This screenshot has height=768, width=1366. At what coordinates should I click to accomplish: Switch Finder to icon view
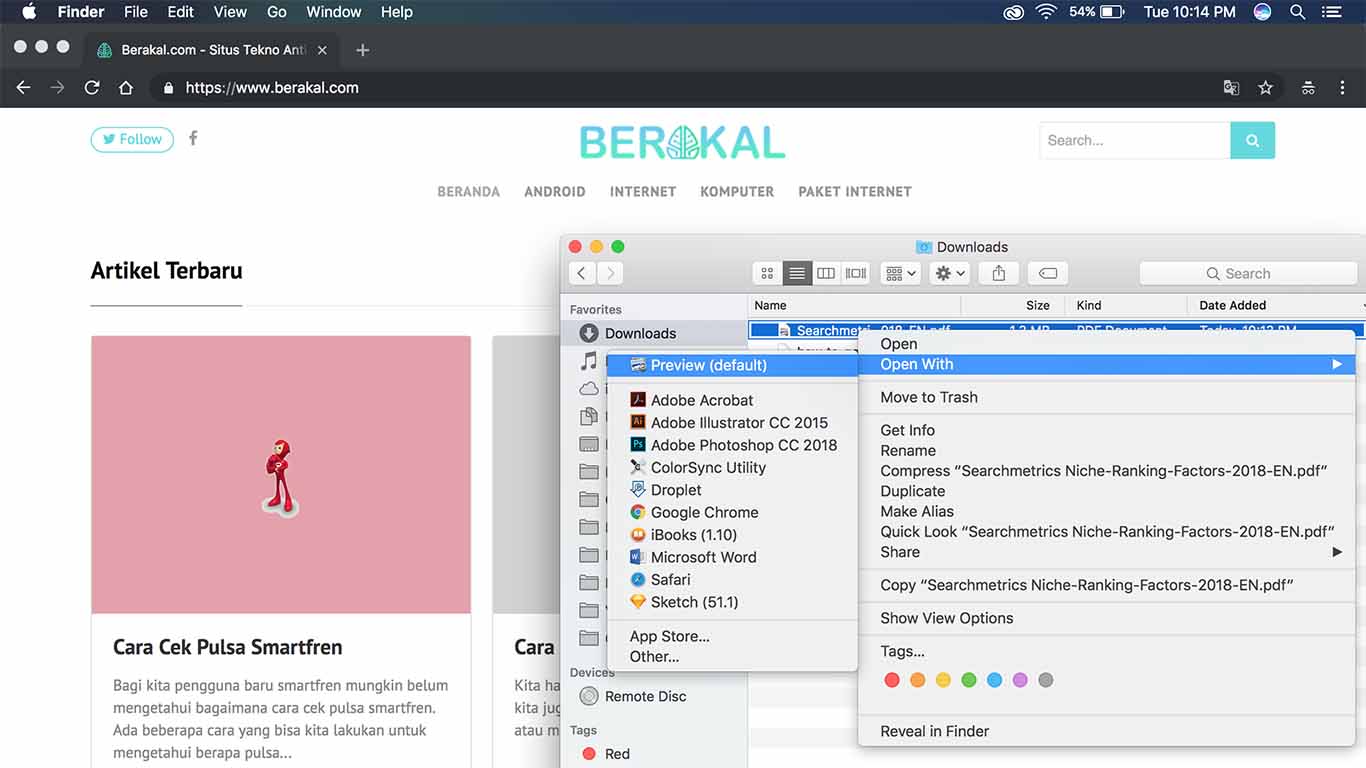767,273
